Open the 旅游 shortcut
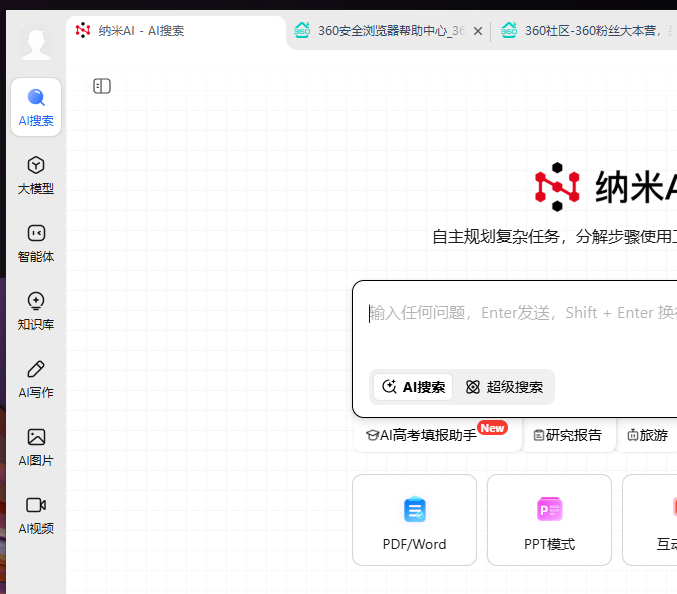 coord(647,435)
